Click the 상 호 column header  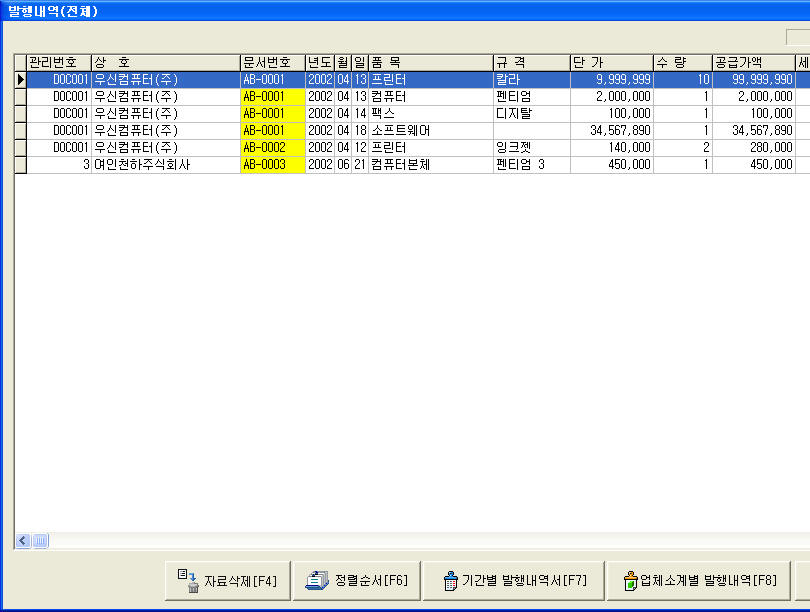(166, 62)
